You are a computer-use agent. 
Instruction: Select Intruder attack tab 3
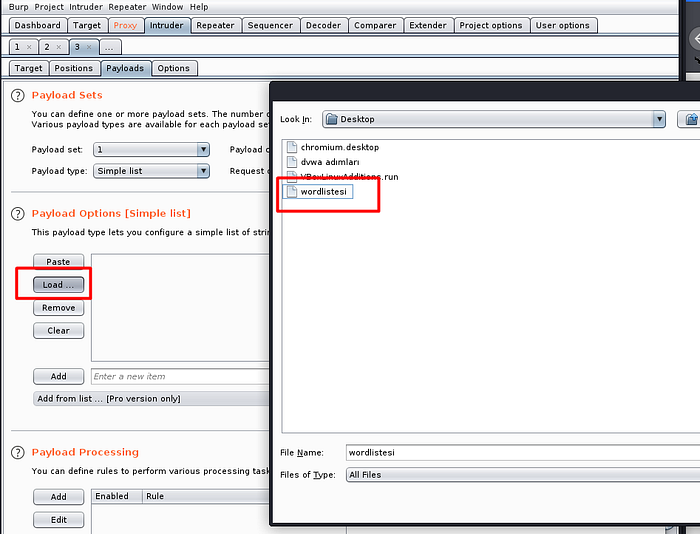(x=77, y=47)
